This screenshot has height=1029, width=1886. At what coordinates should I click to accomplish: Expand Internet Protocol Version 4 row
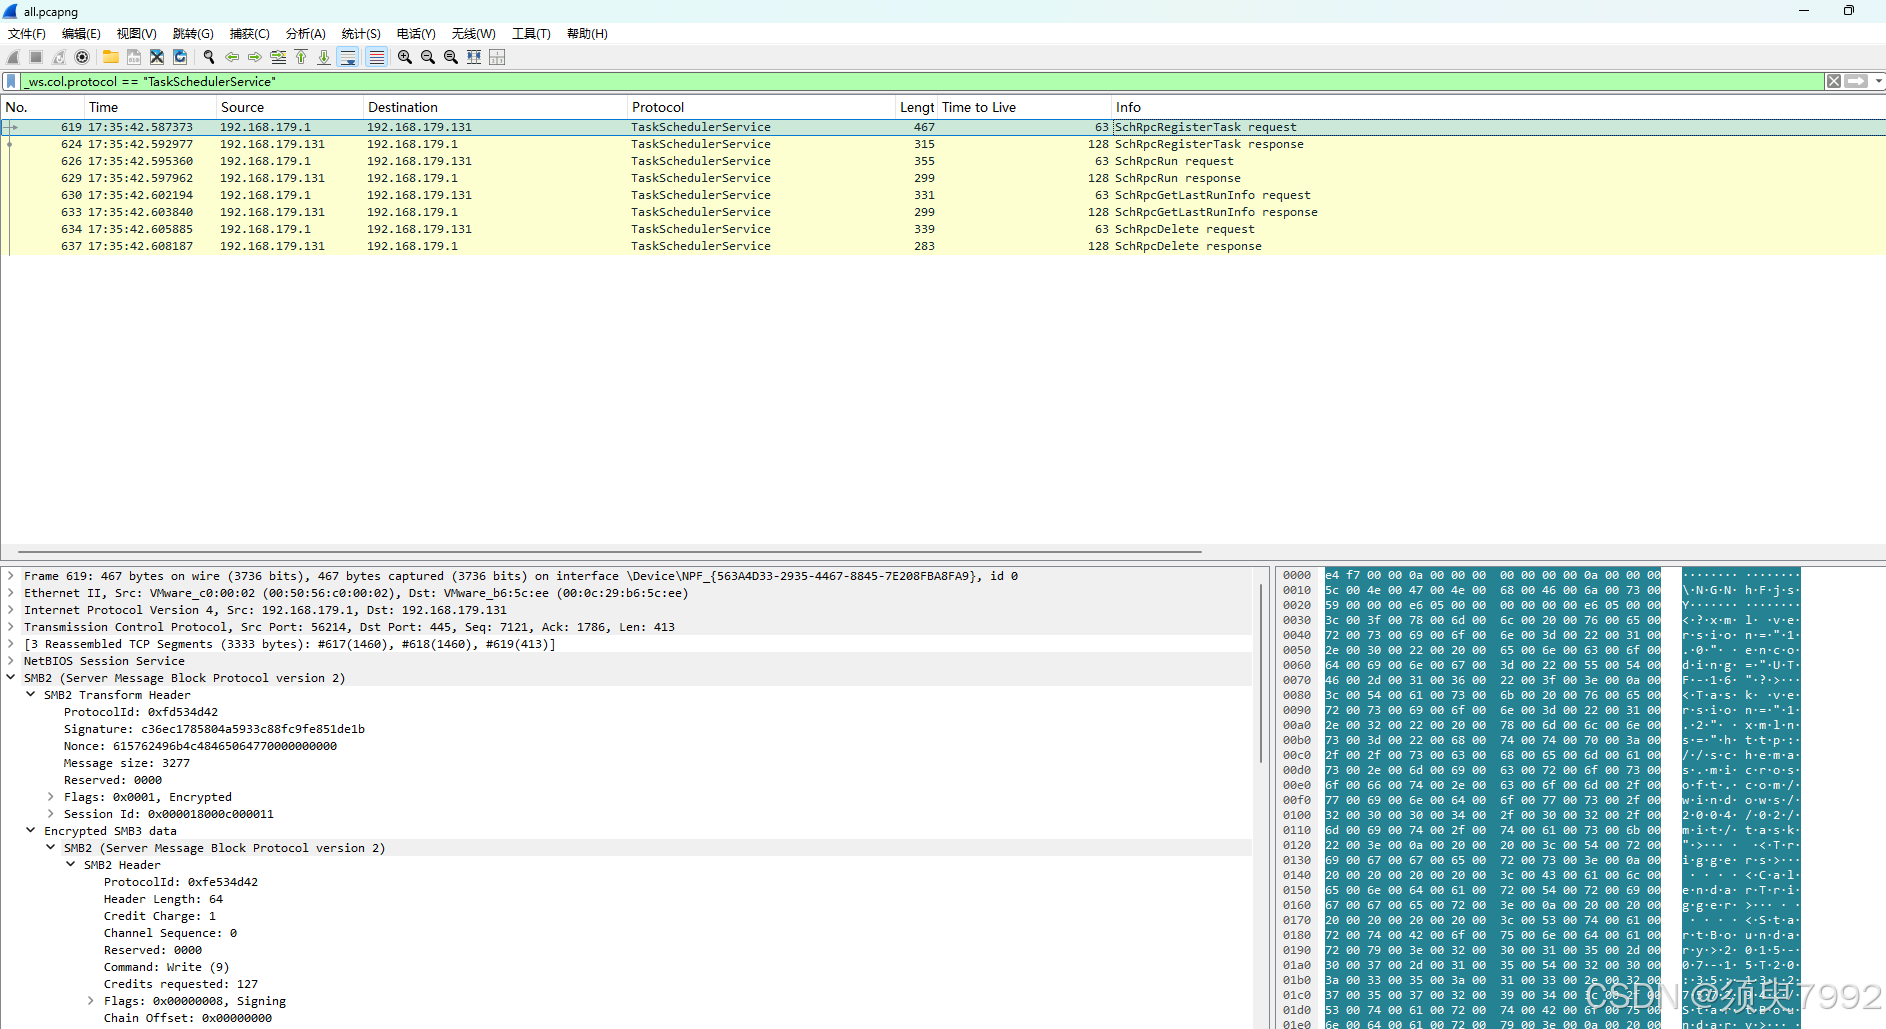[11, 610]
